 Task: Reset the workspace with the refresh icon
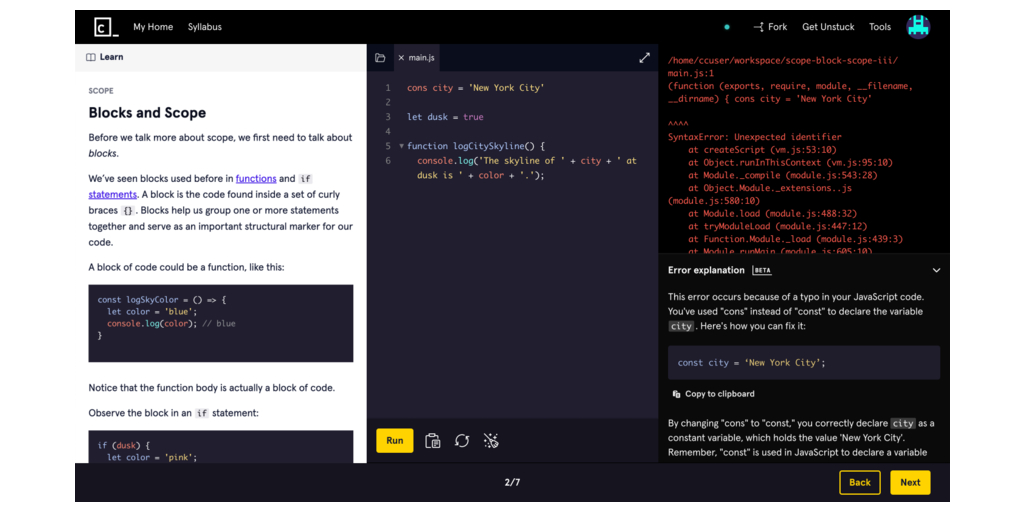click(x=461, y=441)
